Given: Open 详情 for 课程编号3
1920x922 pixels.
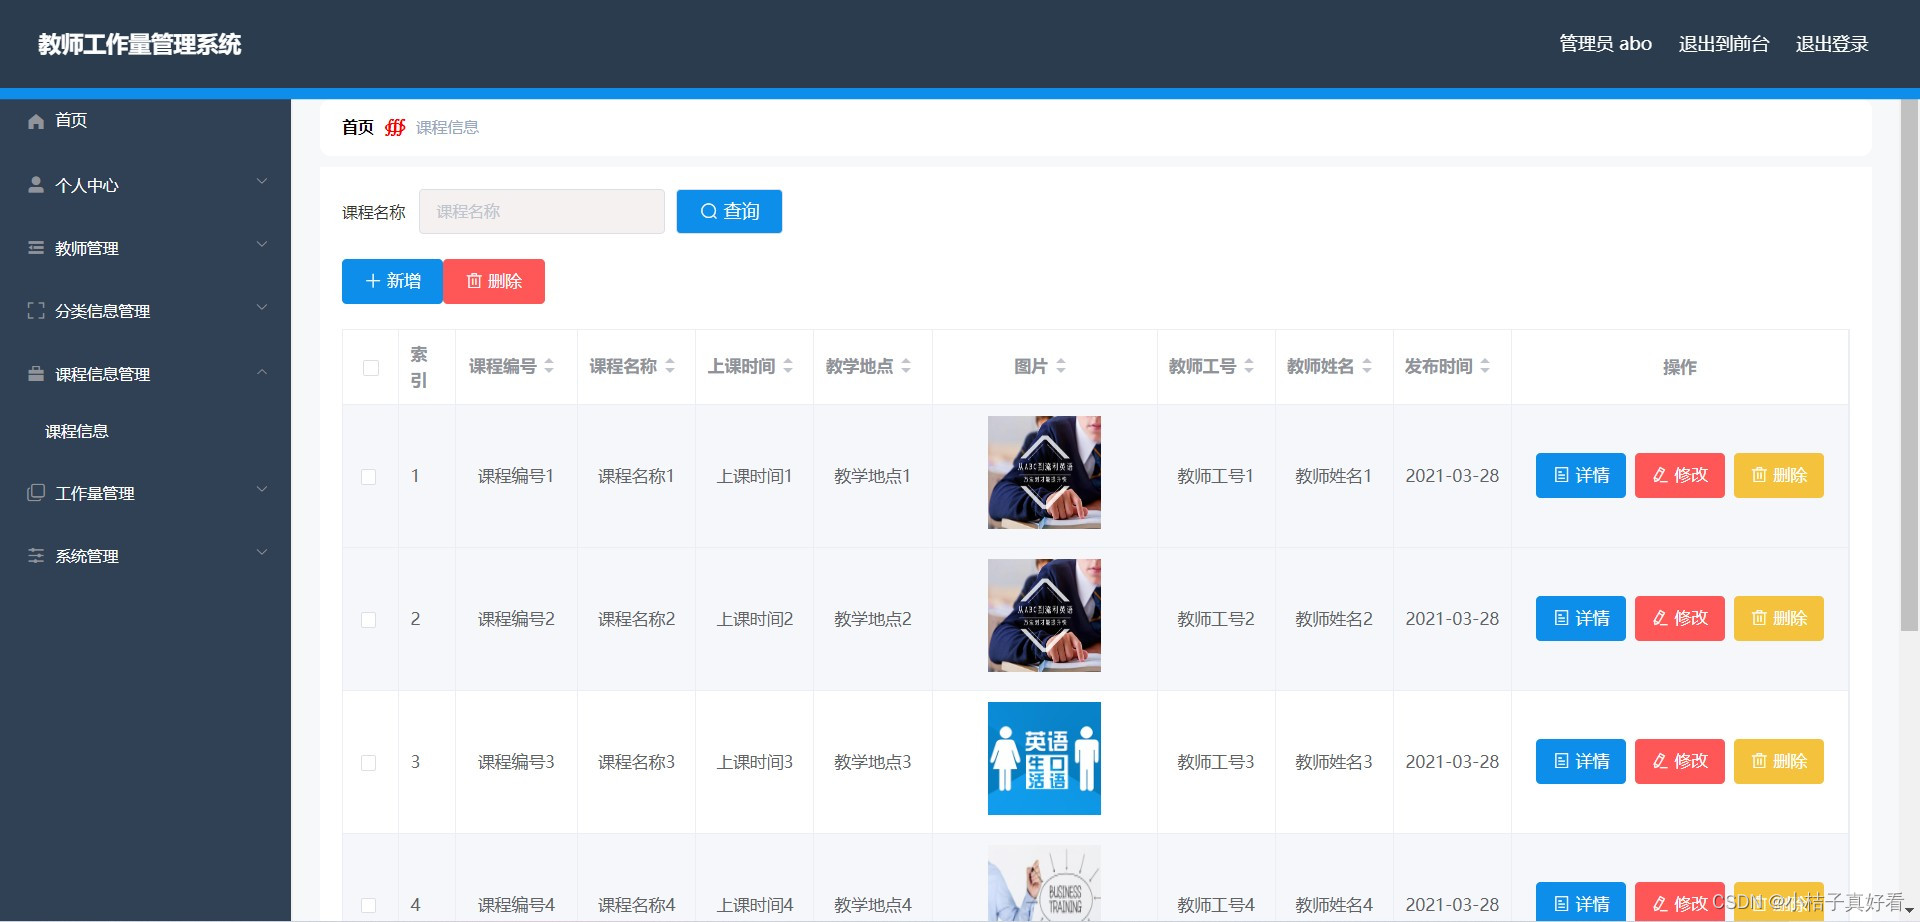Looking at the screenshot, I should click(1580, 761).
